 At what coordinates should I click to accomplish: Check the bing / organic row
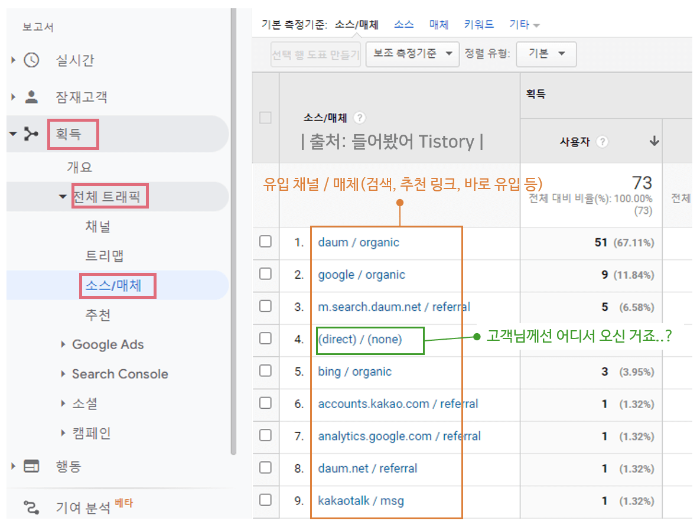pos(265,371)
